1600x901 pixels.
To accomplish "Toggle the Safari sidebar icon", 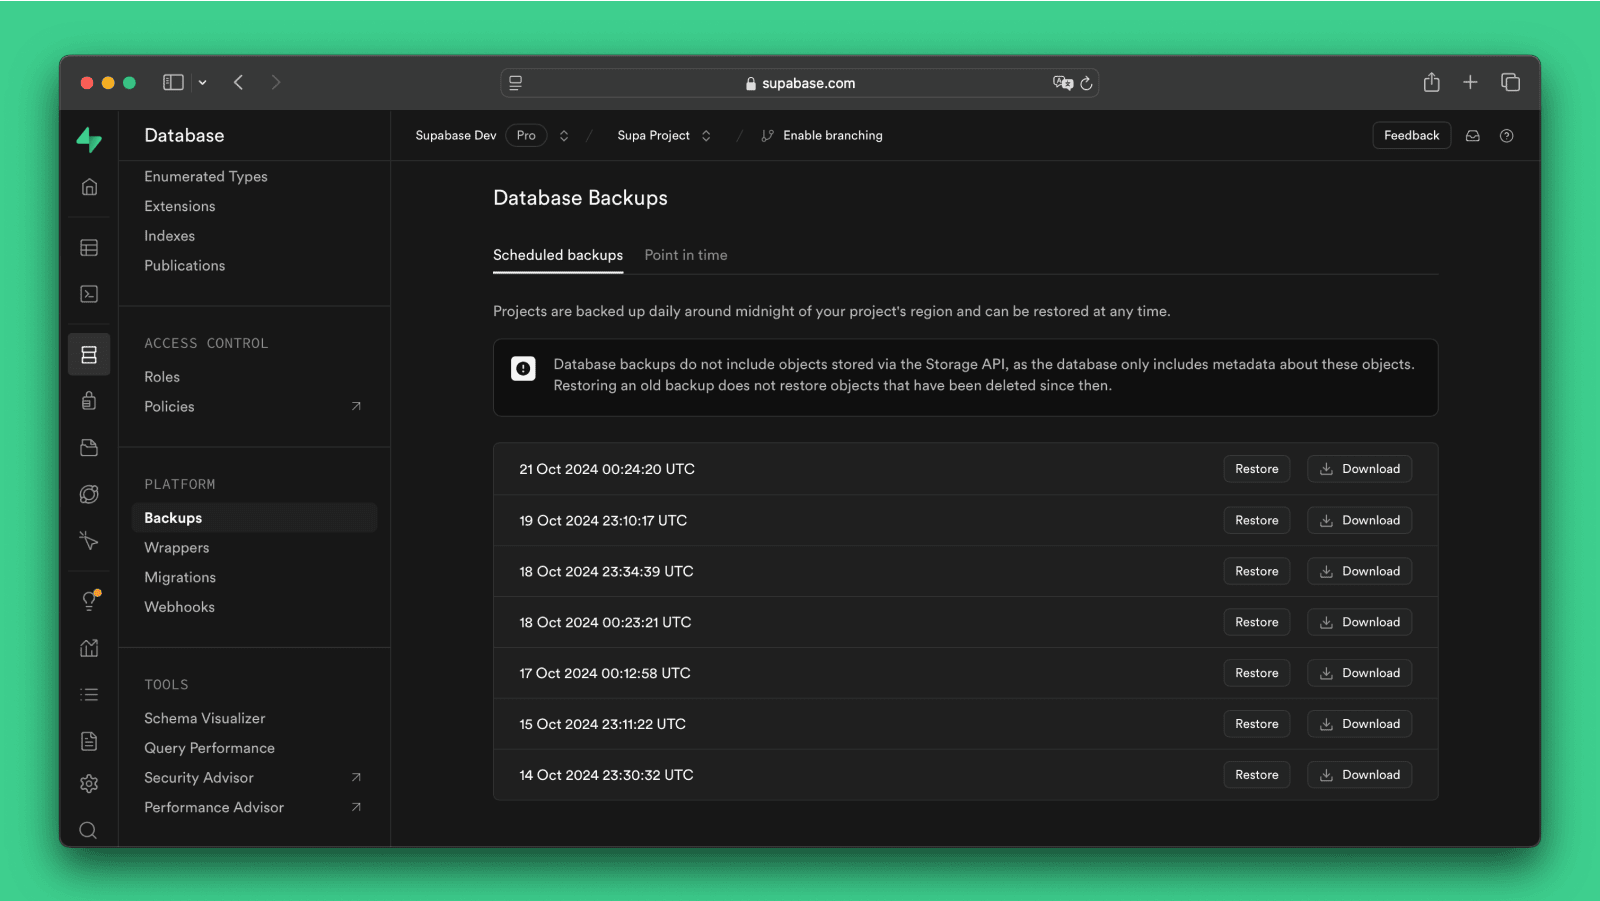I will [x=173, y=82].
